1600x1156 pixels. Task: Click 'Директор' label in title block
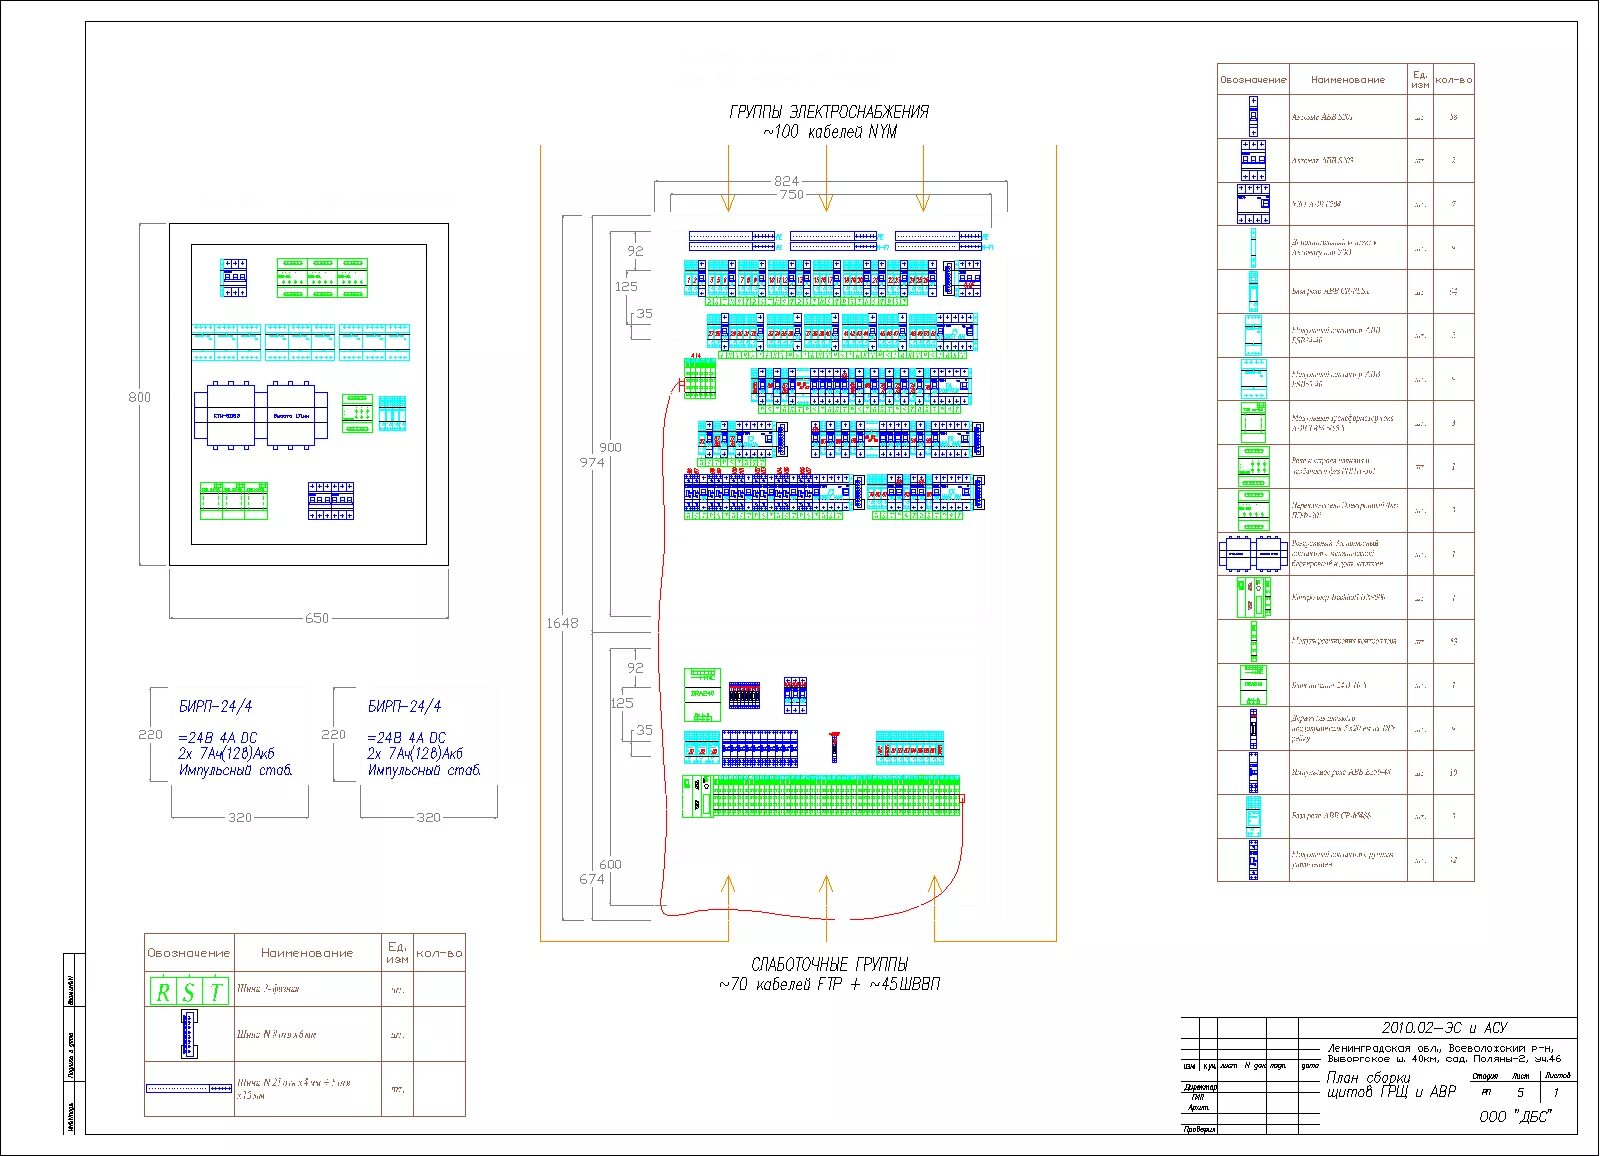[x=1199, y=1087]
